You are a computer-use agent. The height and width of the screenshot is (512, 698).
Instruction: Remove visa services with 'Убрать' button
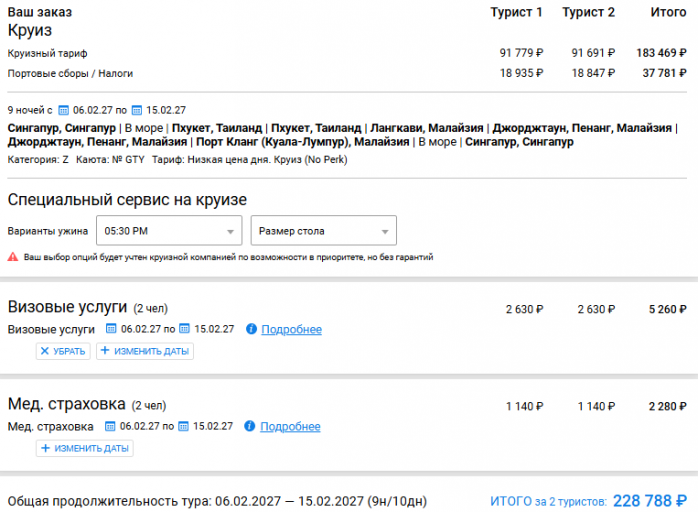(63, 351)
